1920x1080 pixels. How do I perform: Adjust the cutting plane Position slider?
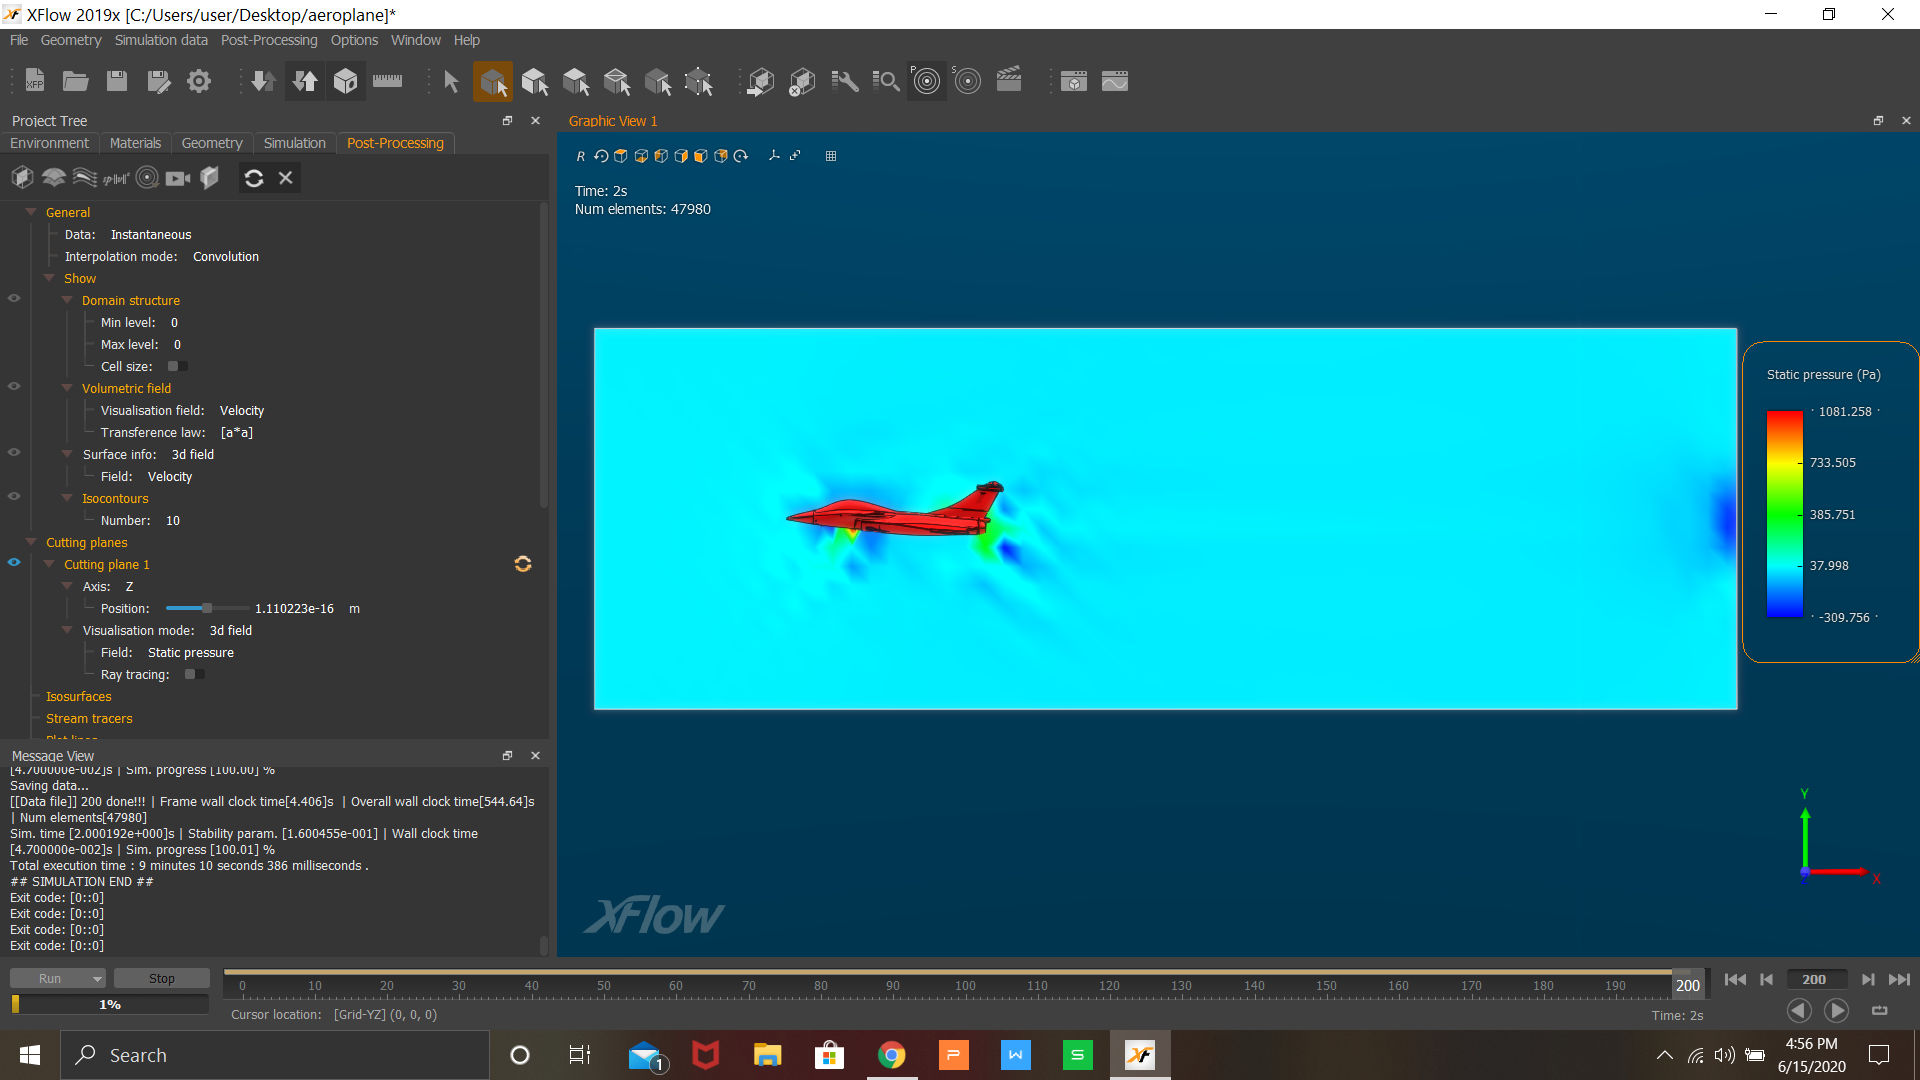click(207, 608)
